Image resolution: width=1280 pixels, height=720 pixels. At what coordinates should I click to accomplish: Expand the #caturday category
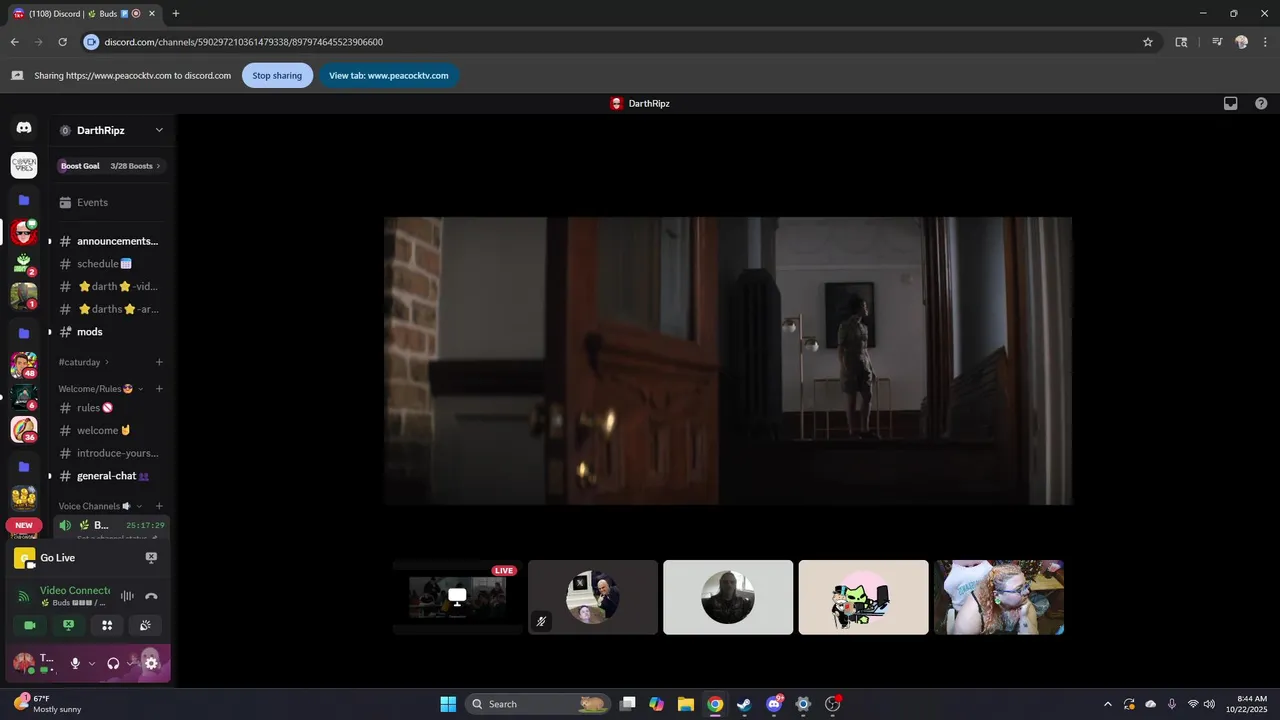point(84,362)
